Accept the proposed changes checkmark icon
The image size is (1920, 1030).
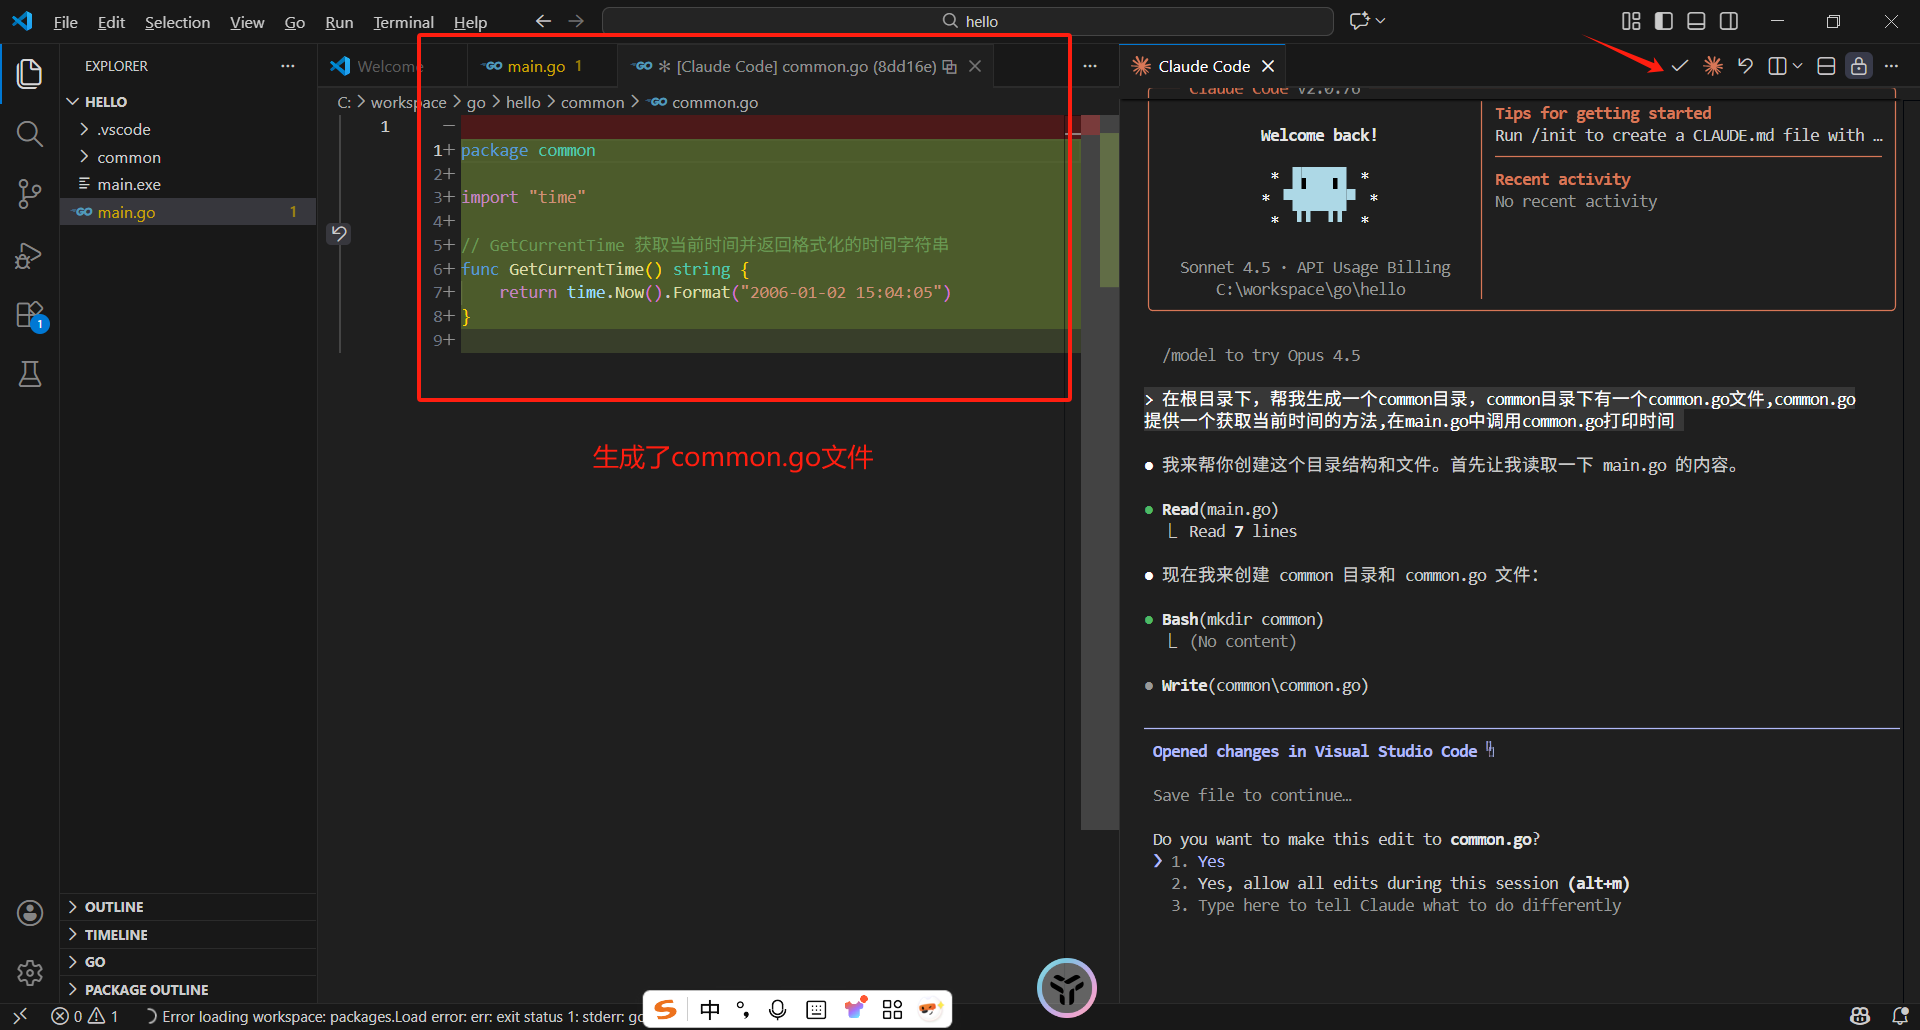click(1680, 66)
